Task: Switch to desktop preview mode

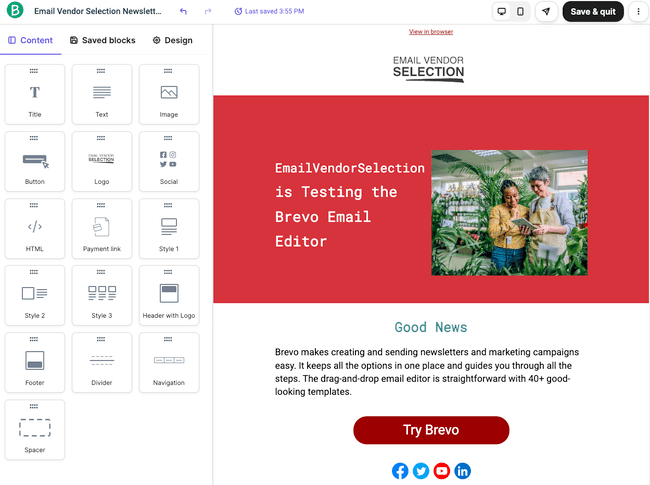Action: pos(502,12)
